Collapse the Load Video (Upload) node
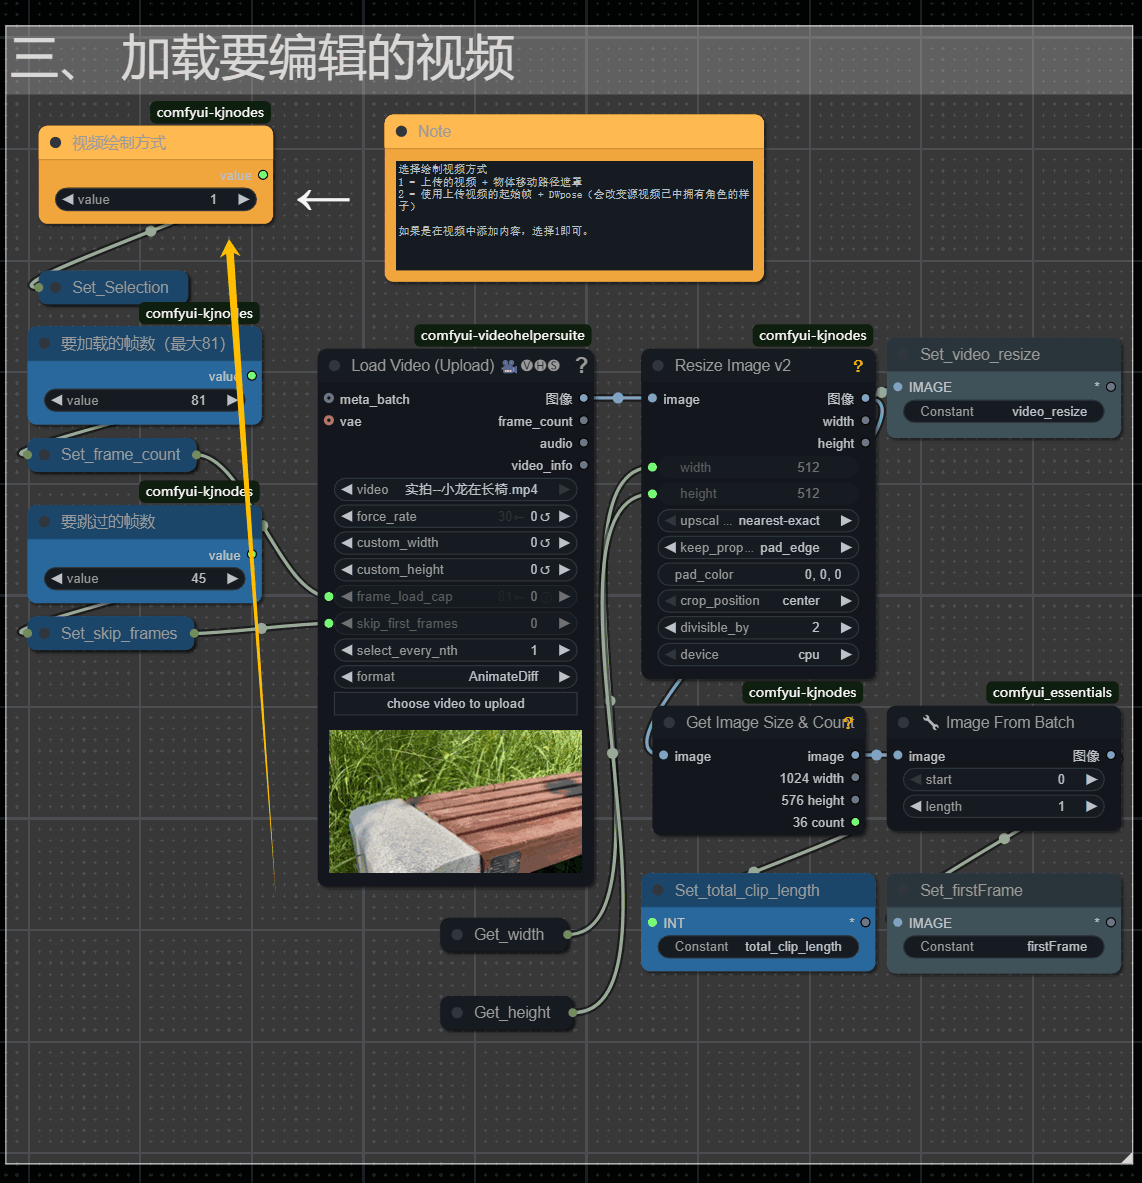 (334, 366)
